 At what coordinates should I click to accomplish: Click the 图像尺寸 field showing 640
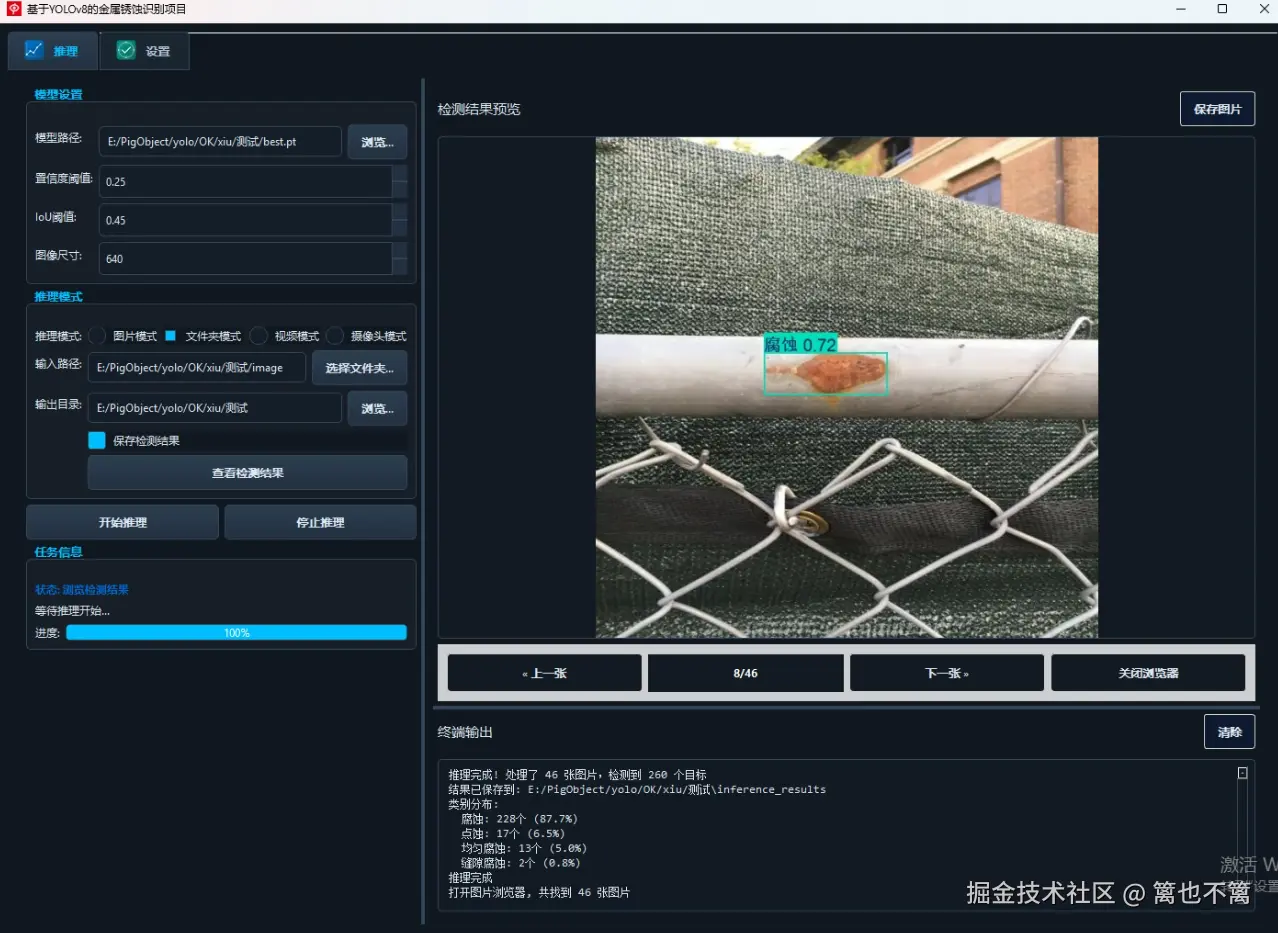pos(246,259)
